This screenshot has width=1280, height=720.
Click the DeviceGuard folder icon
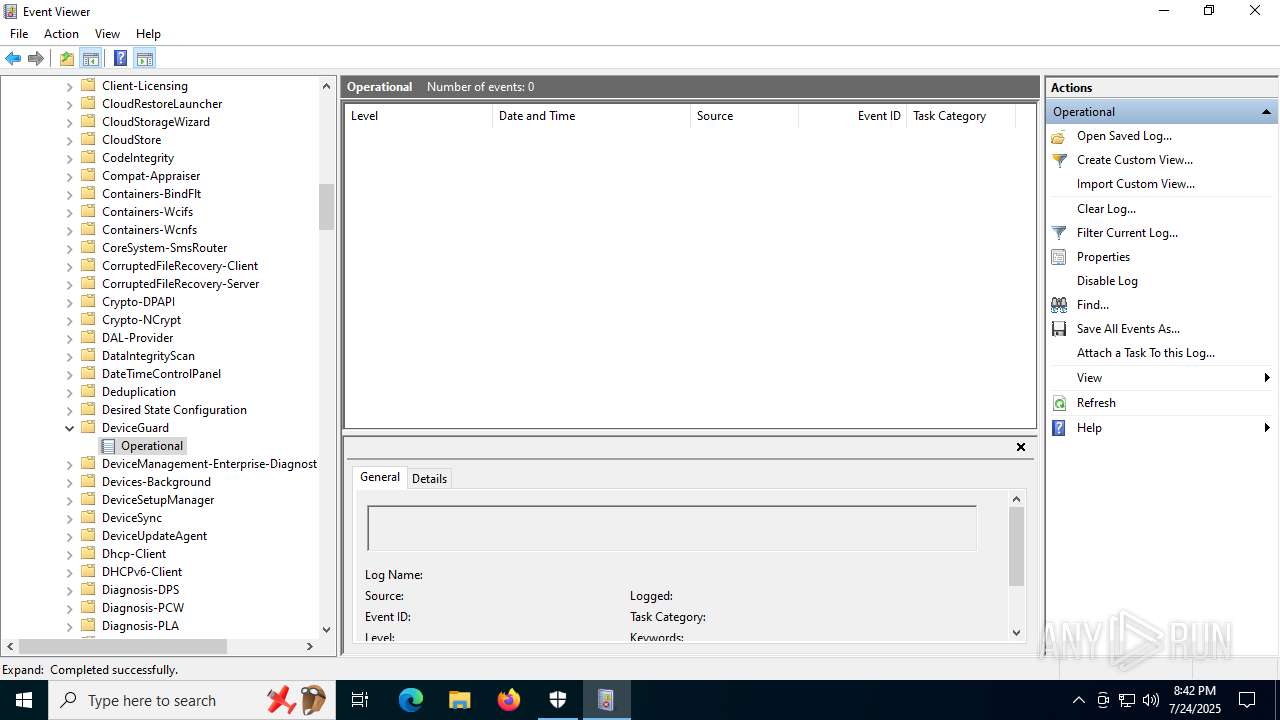(88, 428)
